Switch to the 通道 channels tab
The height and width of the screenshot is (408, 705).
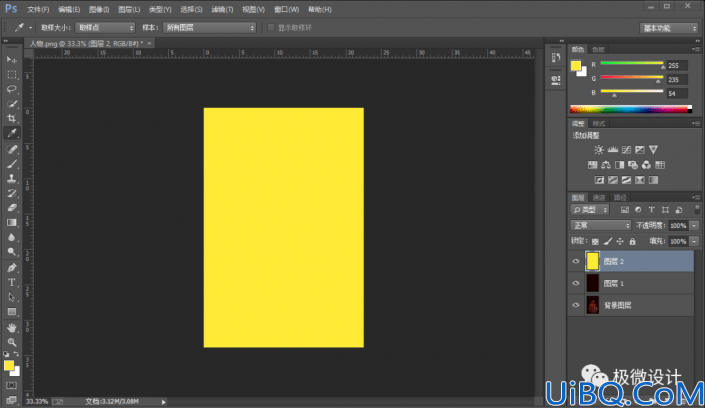[x=599, y=197]
